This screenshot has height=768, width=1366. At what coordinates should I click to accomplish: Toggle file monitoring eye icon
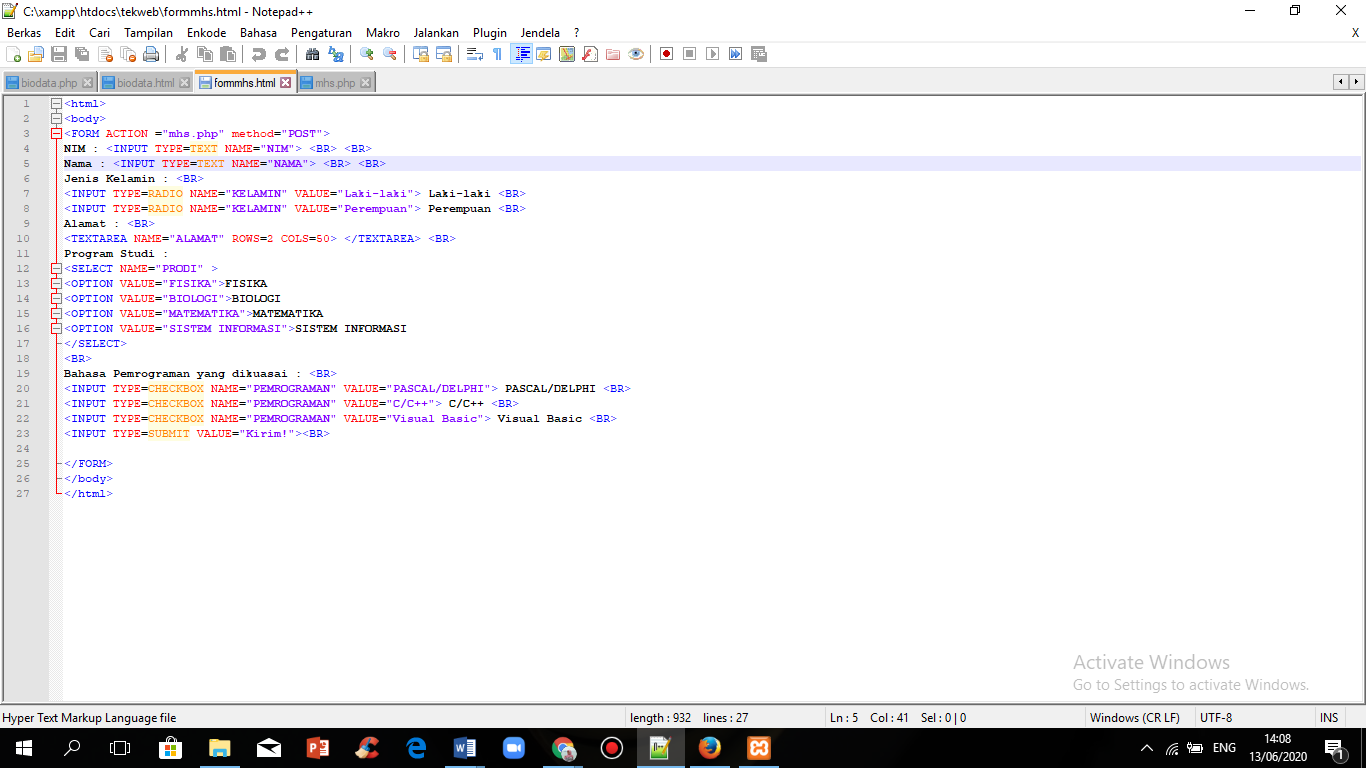coord(636,54)
